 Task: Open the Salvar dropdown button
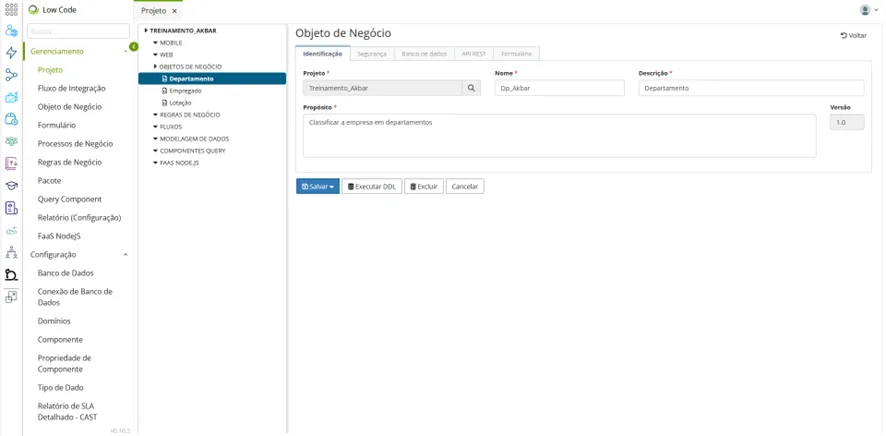tap(318, 186)
